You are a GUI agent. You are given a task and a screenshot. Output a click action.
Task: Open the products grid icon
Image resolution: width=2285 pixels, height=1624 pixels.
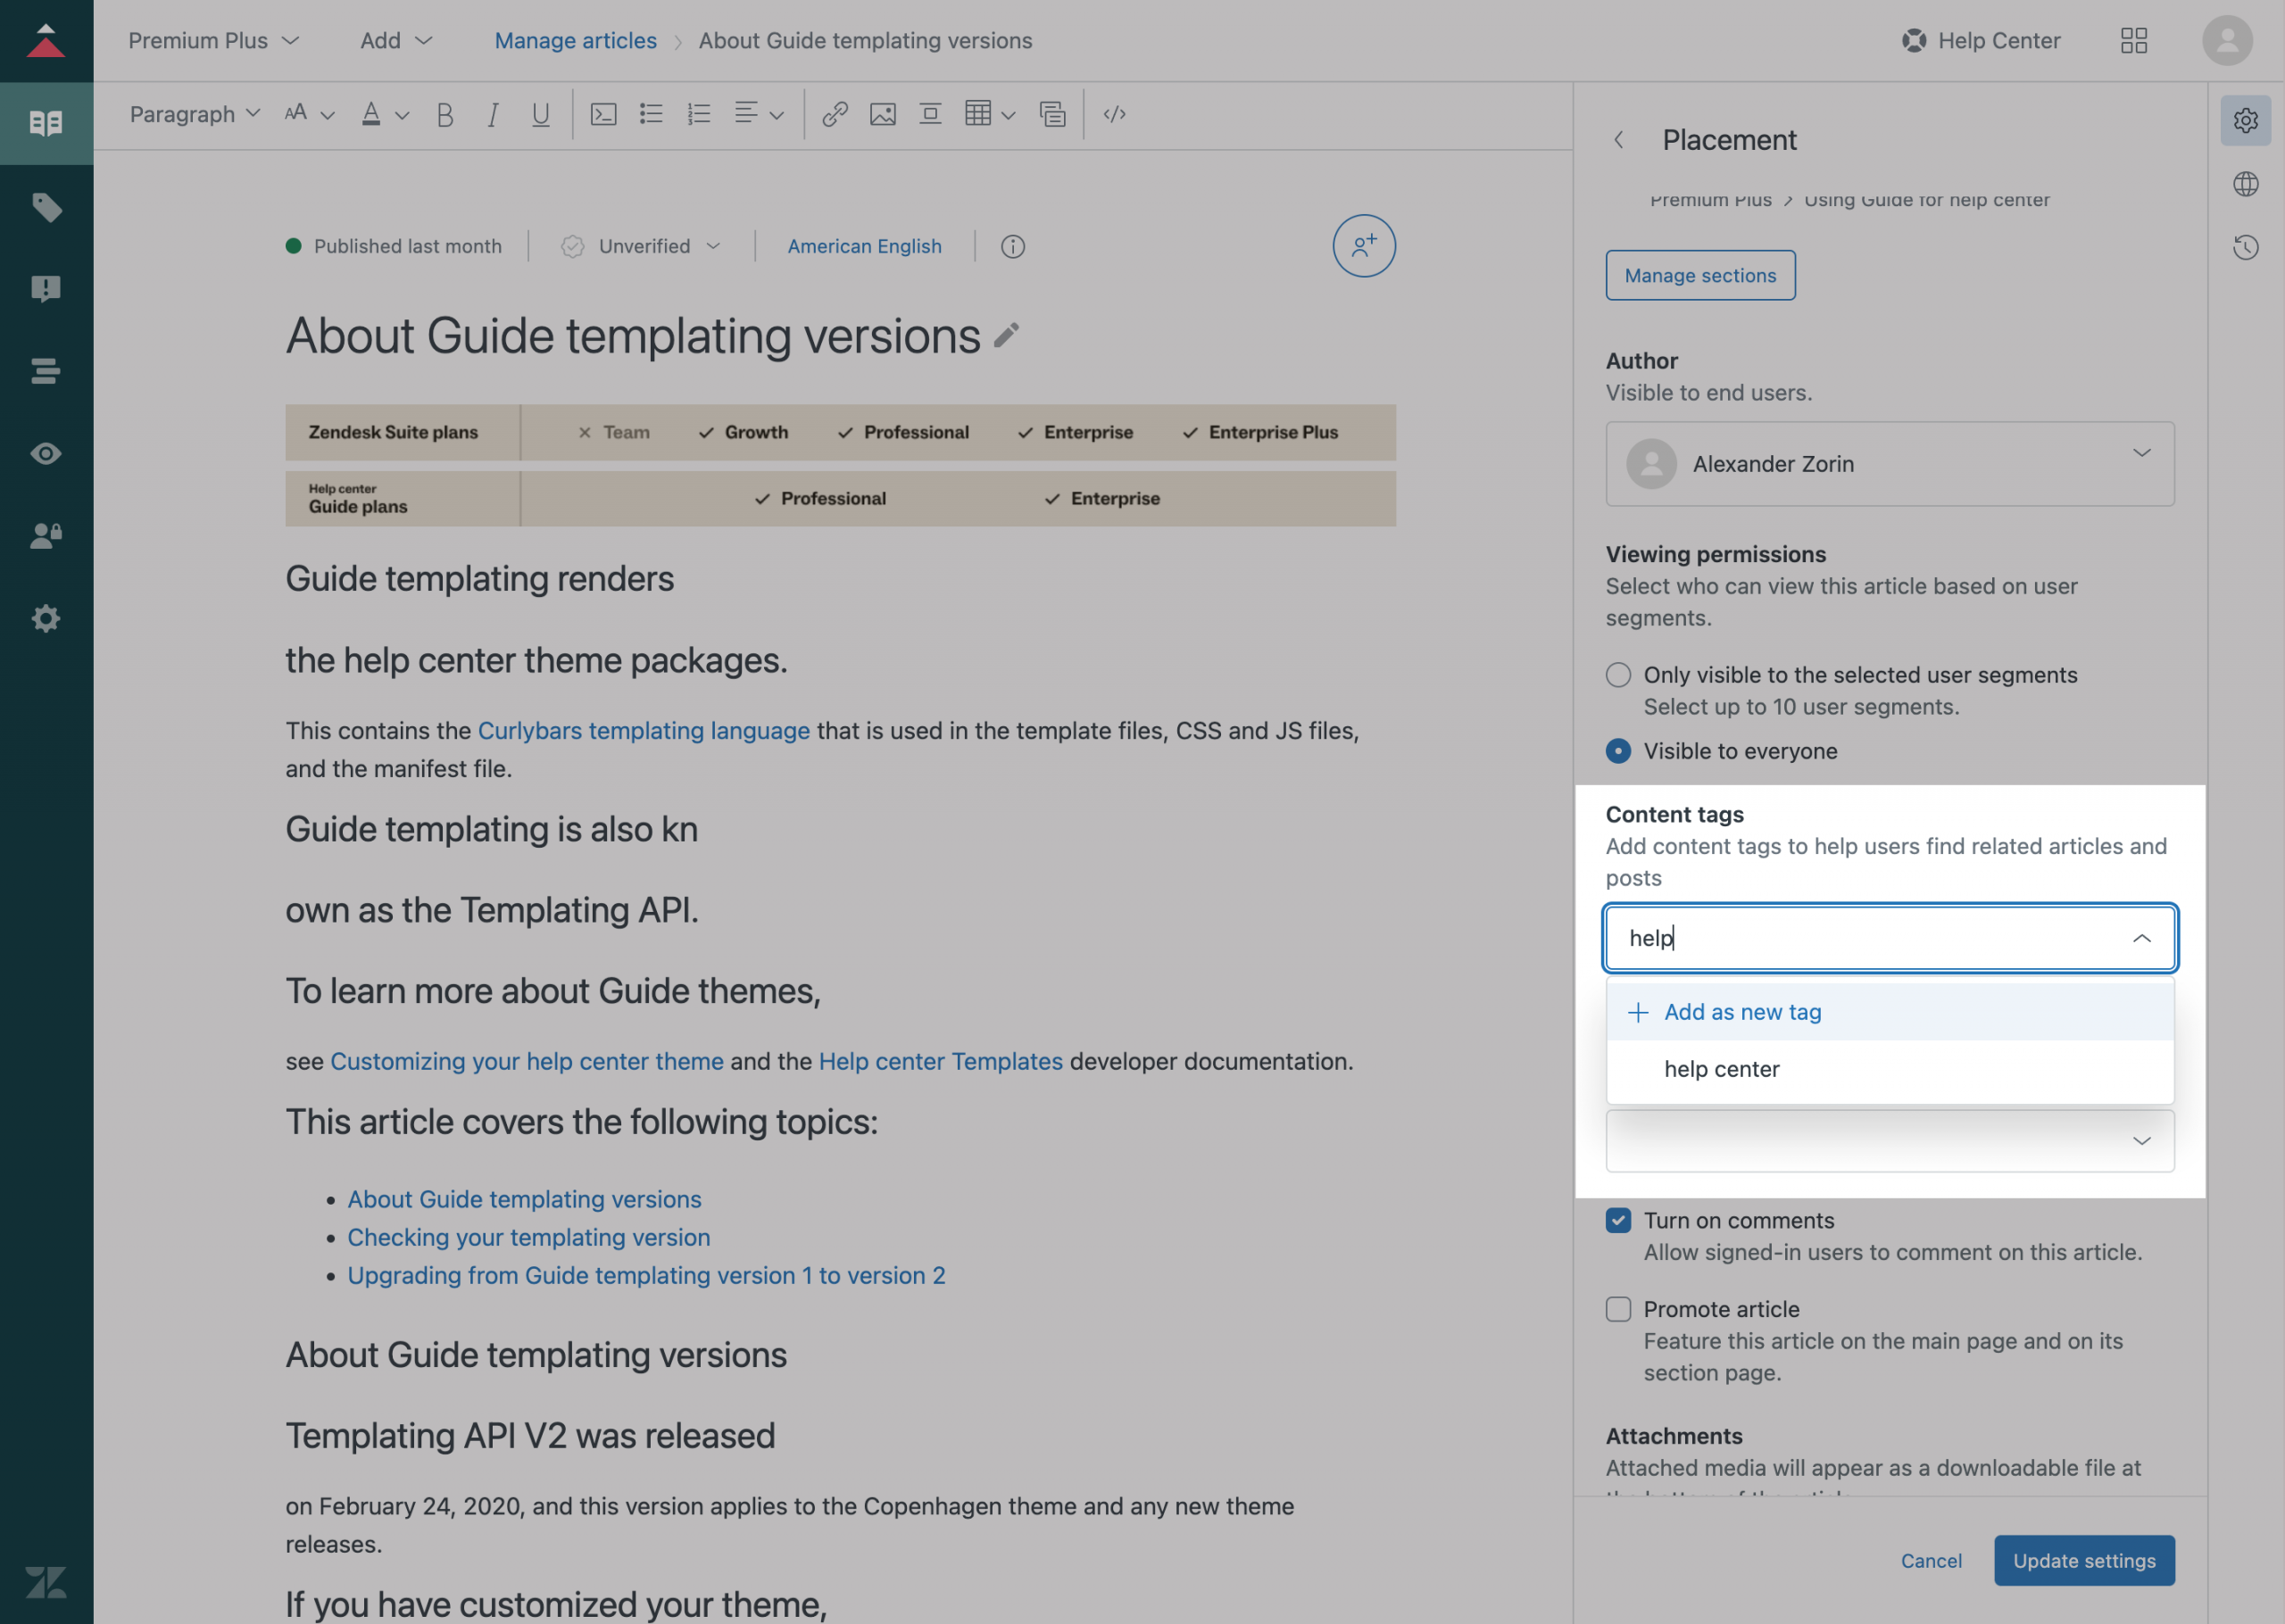pos(2134,40)
